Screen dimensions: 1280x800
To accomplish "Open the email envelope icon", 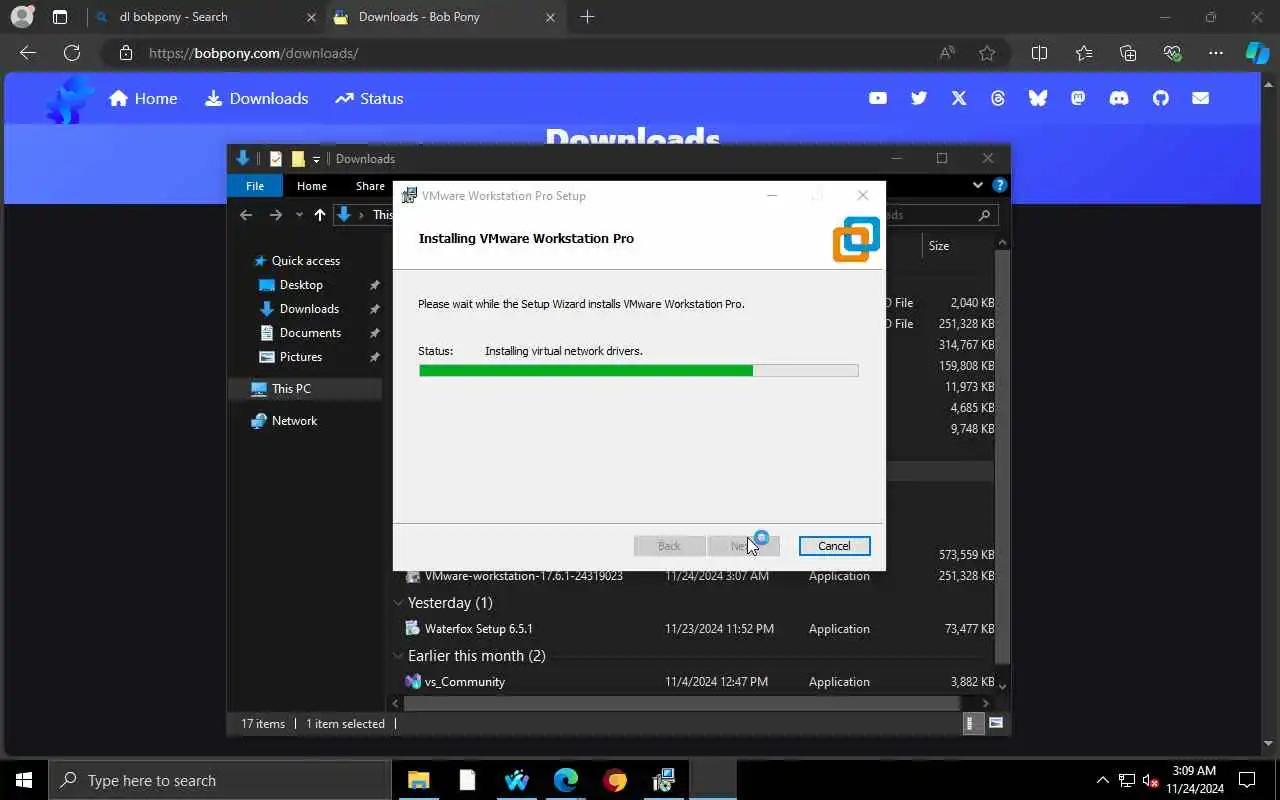I will (x=1200, y=98).
